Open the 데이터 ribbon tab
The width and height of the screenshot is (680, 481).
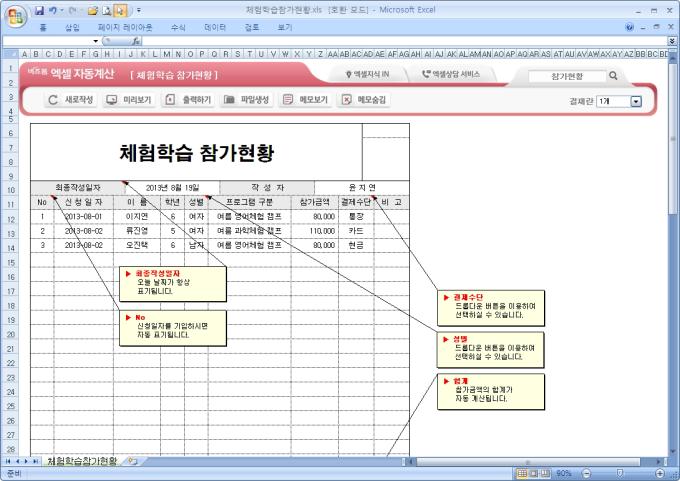pyautogui.click(x=215, y=27)
